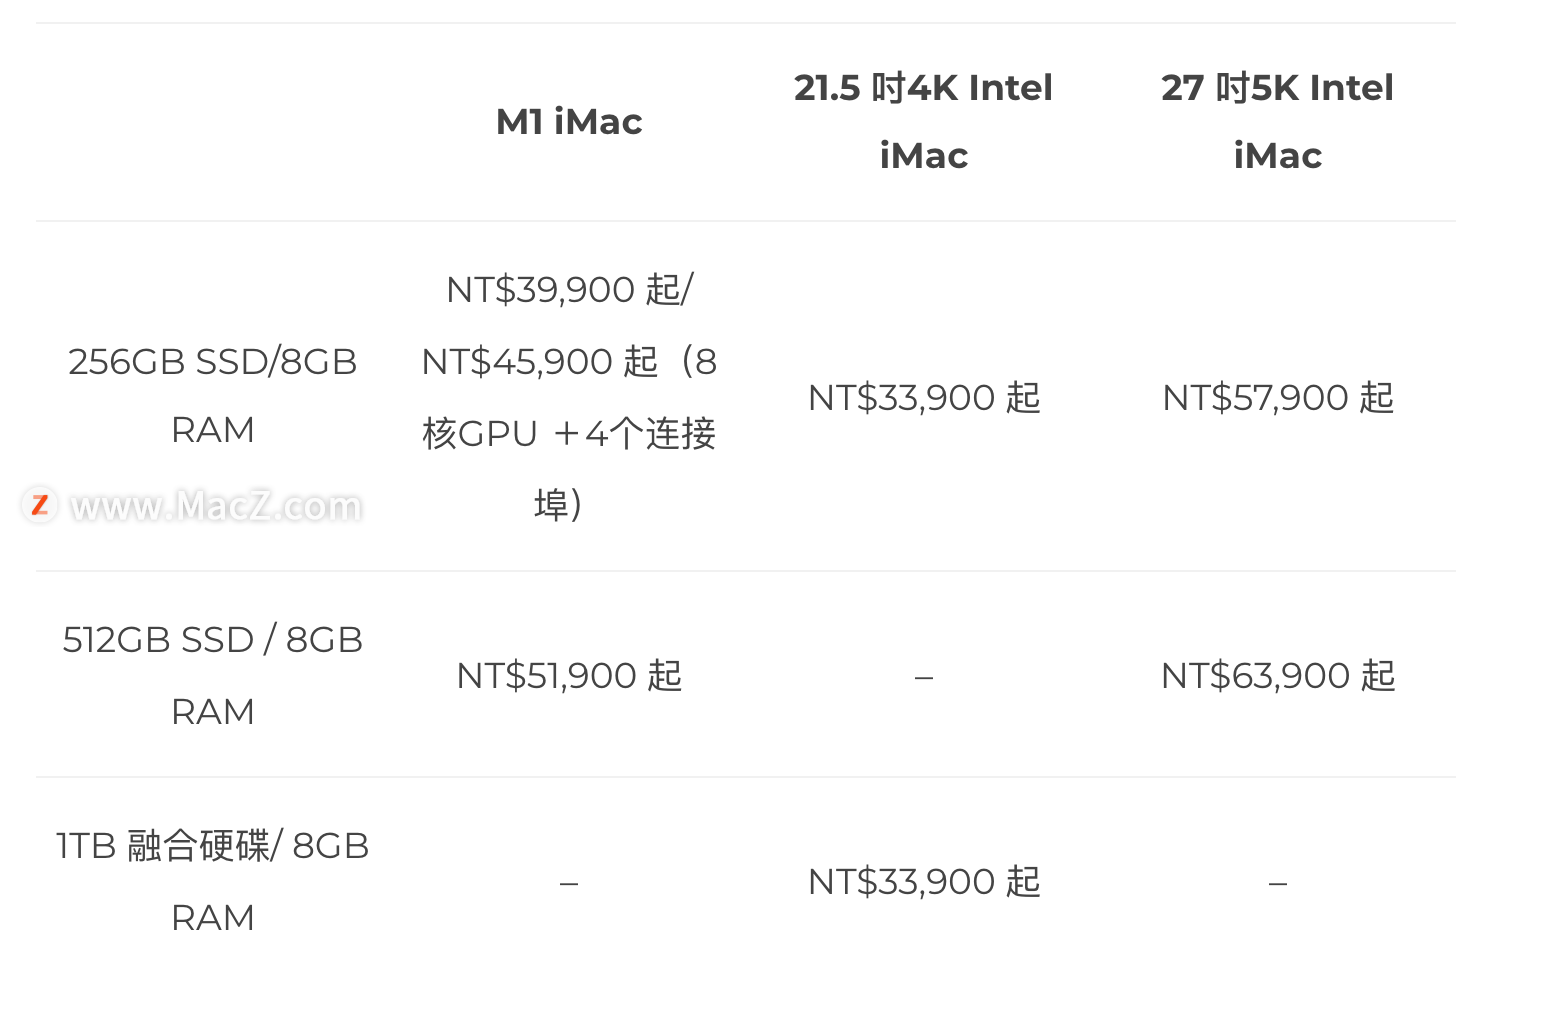Open the www.MacZ.com watermark link

click(216, 506)
